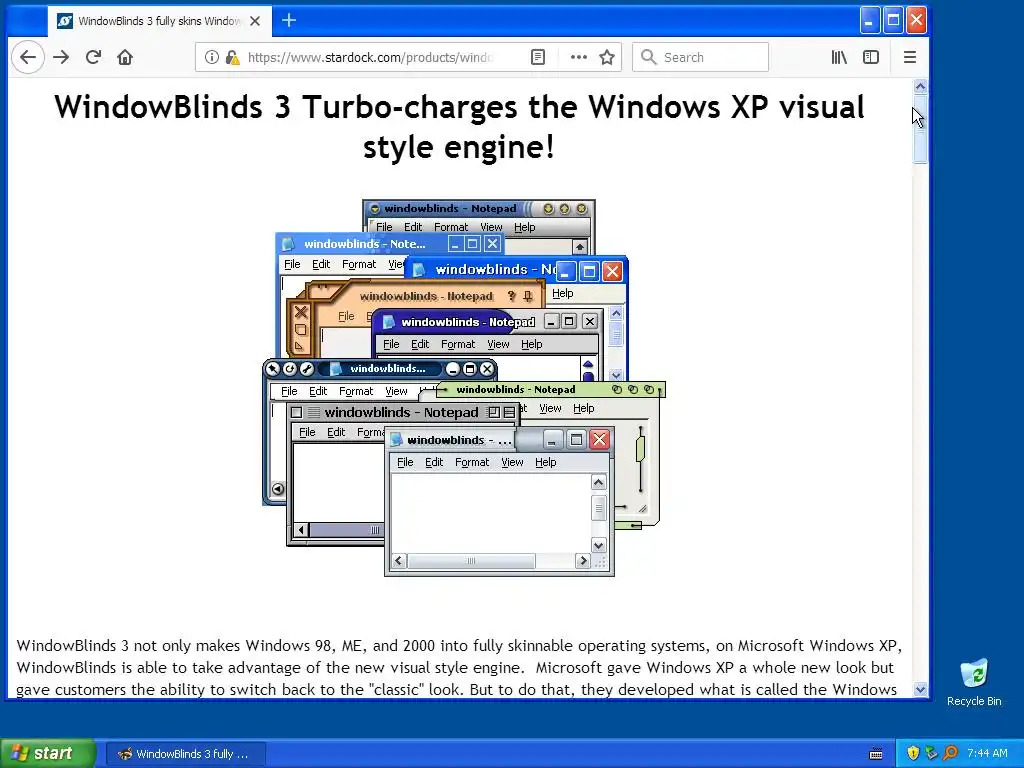Open page actions three-dots menu
The width and height of the screenshot is (1024, 768).
point(579,57)
